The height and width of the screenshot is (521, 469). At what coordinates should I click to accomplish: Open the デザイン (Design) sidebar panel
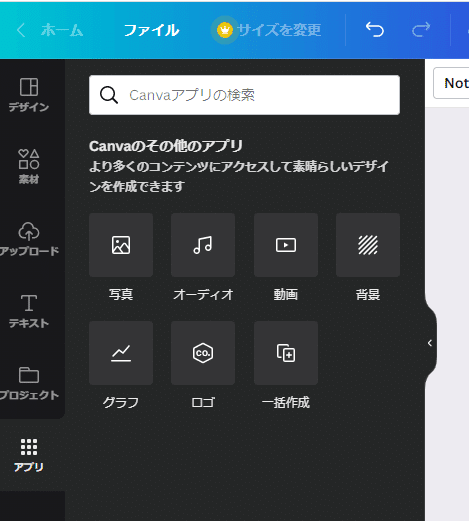[x=29, y=95]
